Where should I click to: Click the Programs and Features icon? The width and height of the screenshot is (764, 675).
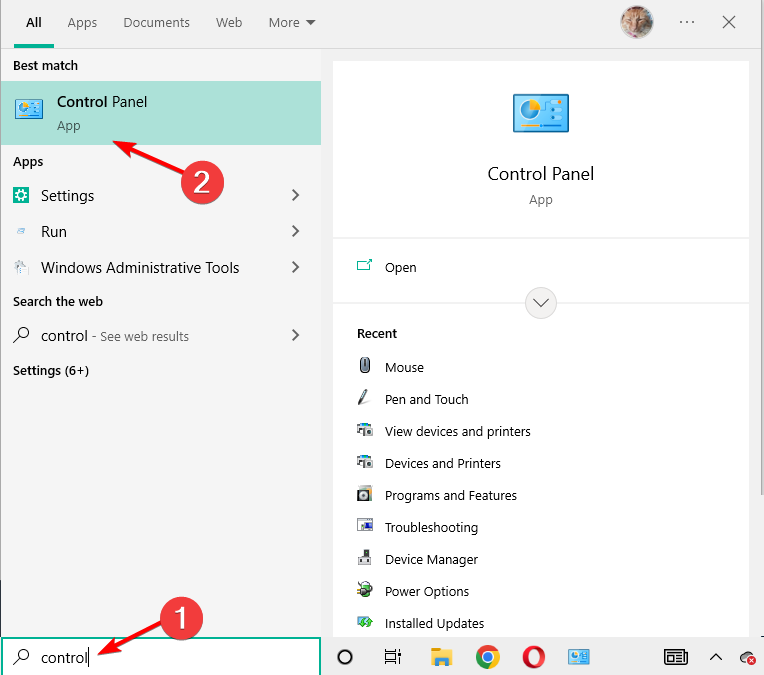[364, 494]
